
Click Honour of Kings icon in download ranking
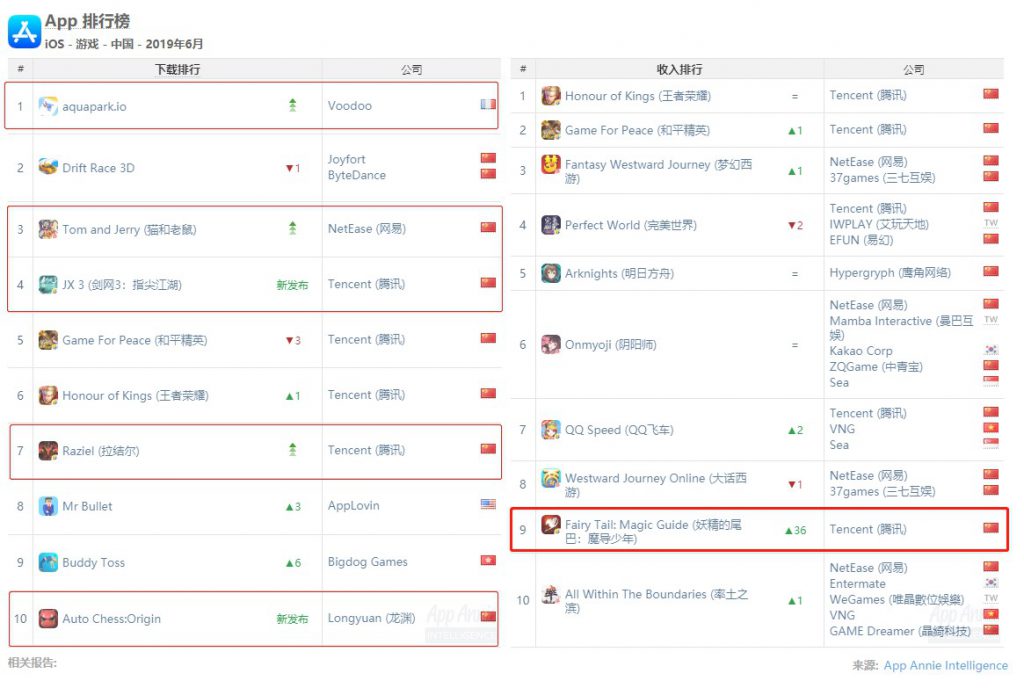(48, 395)
